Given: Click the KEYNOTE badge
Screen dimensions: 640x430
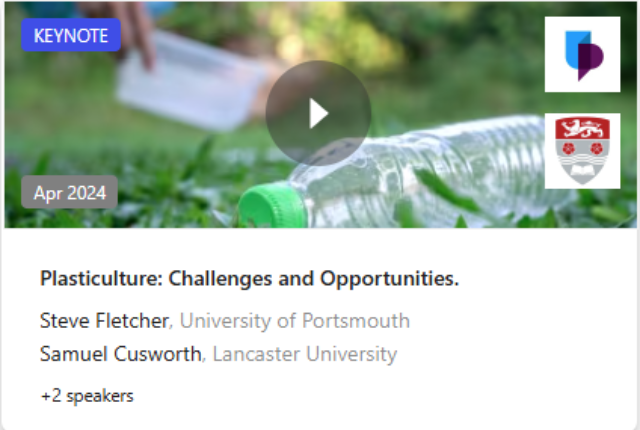Looking at the screenshot, I should tap(70, 35).
